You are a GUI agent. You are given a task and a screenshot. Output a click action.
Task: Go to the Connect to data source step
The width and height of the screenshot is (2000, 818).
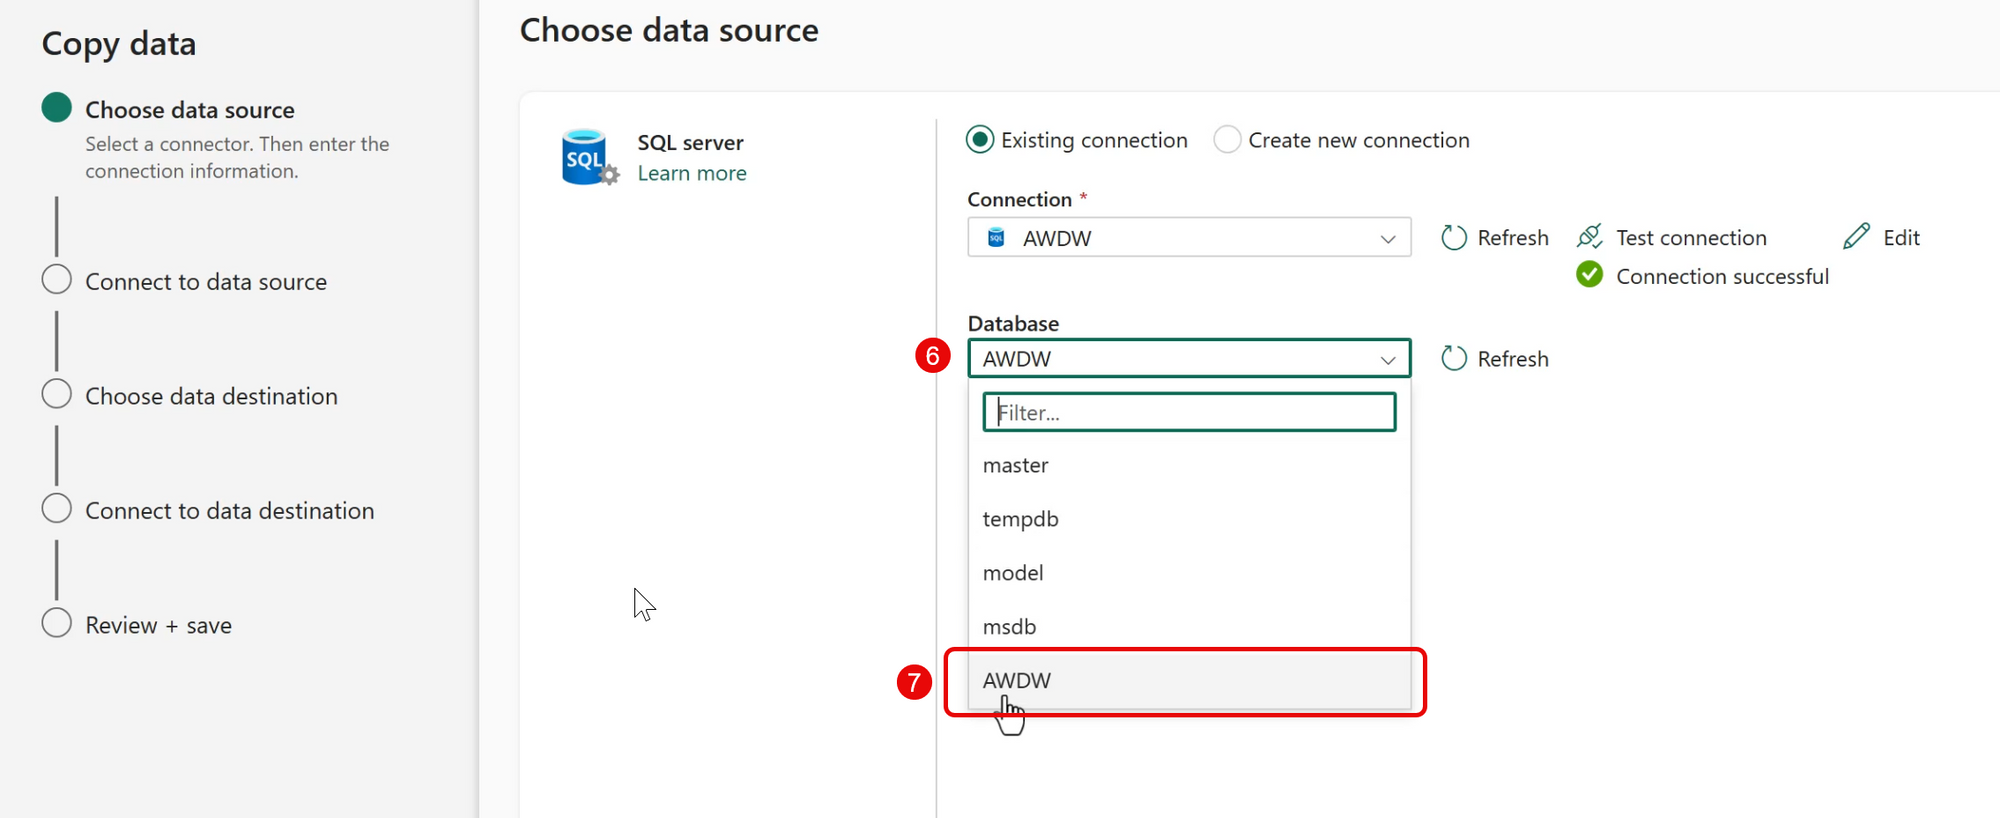(205, 282)
